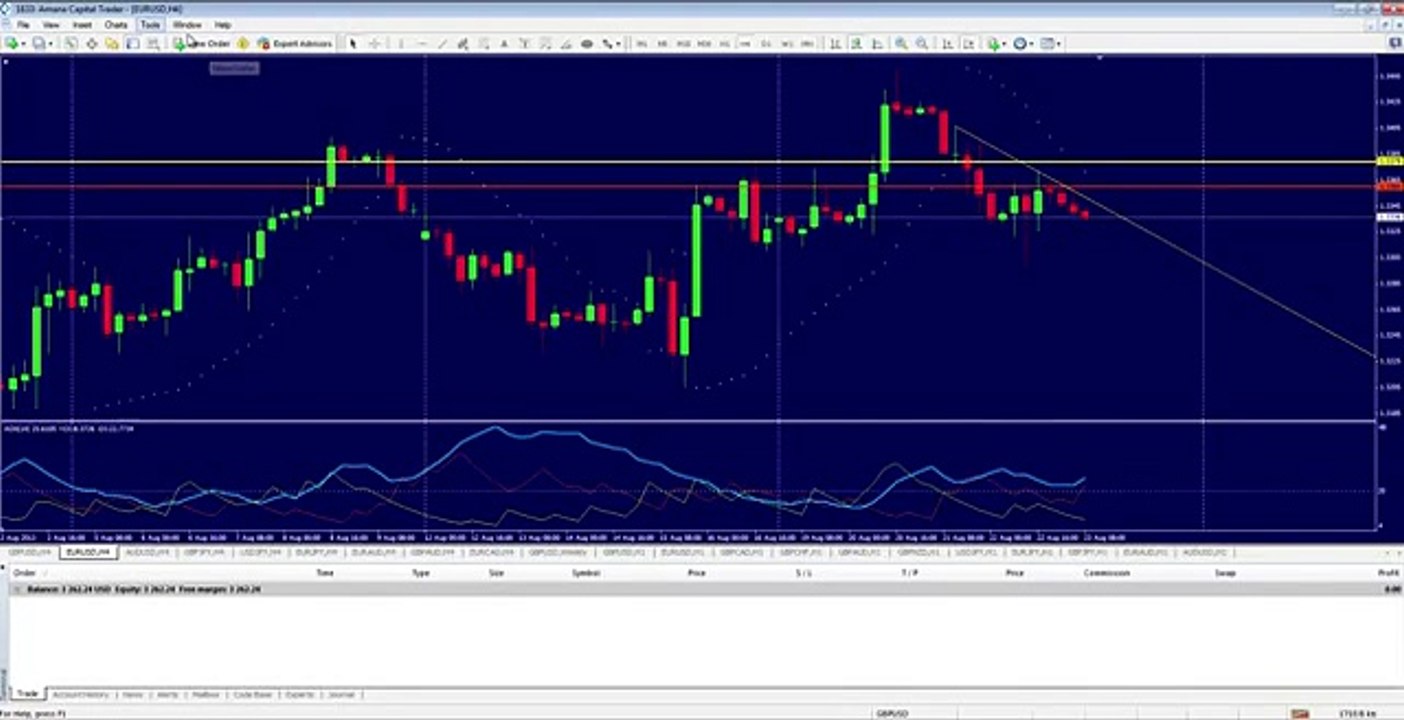
Task: Open the templates dropdown
Action: 1050,43
